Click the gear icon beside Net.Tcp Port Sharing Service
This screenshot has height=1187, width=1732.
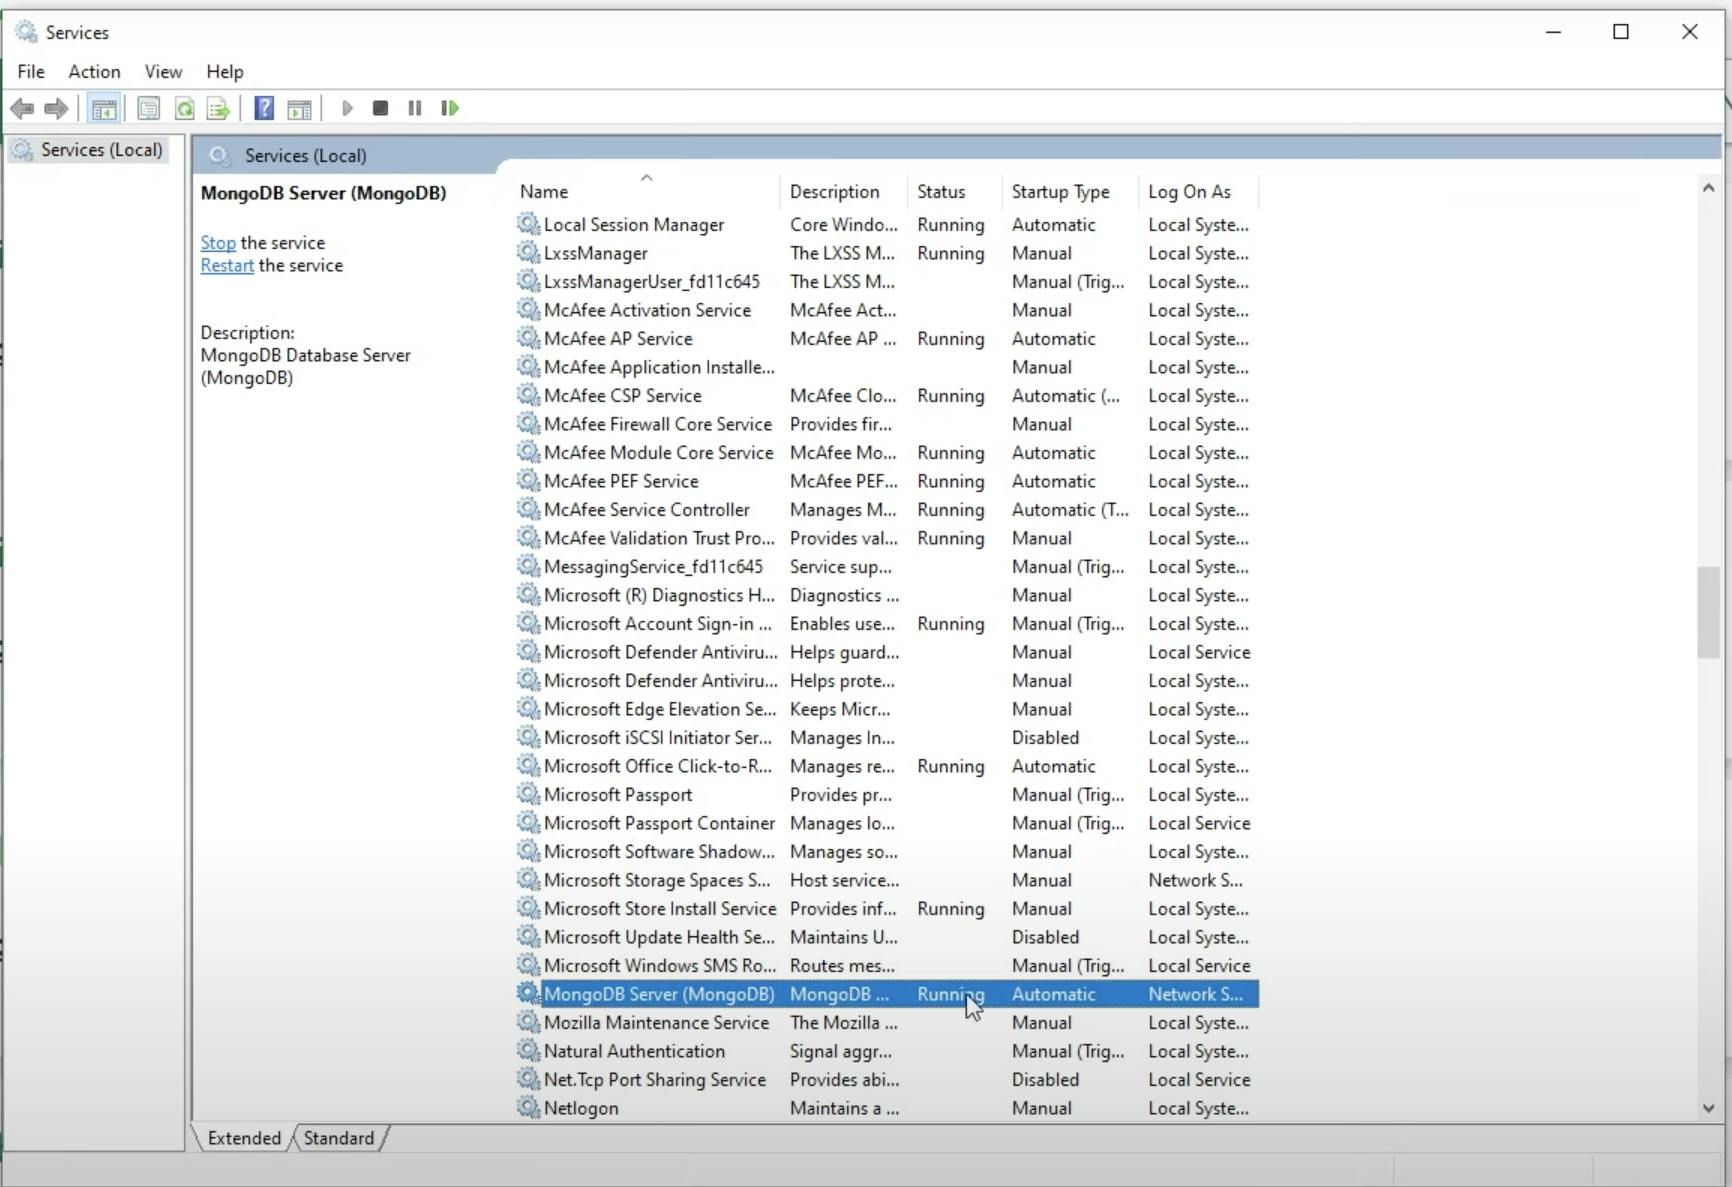point(528,1079)
